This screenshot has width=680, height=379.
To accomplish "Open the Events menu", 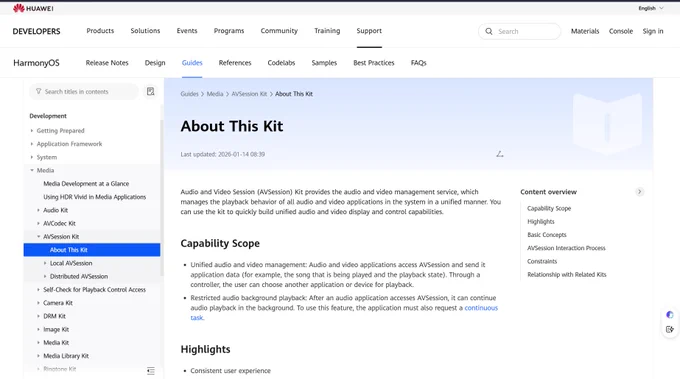I will (x=187, y=31).
